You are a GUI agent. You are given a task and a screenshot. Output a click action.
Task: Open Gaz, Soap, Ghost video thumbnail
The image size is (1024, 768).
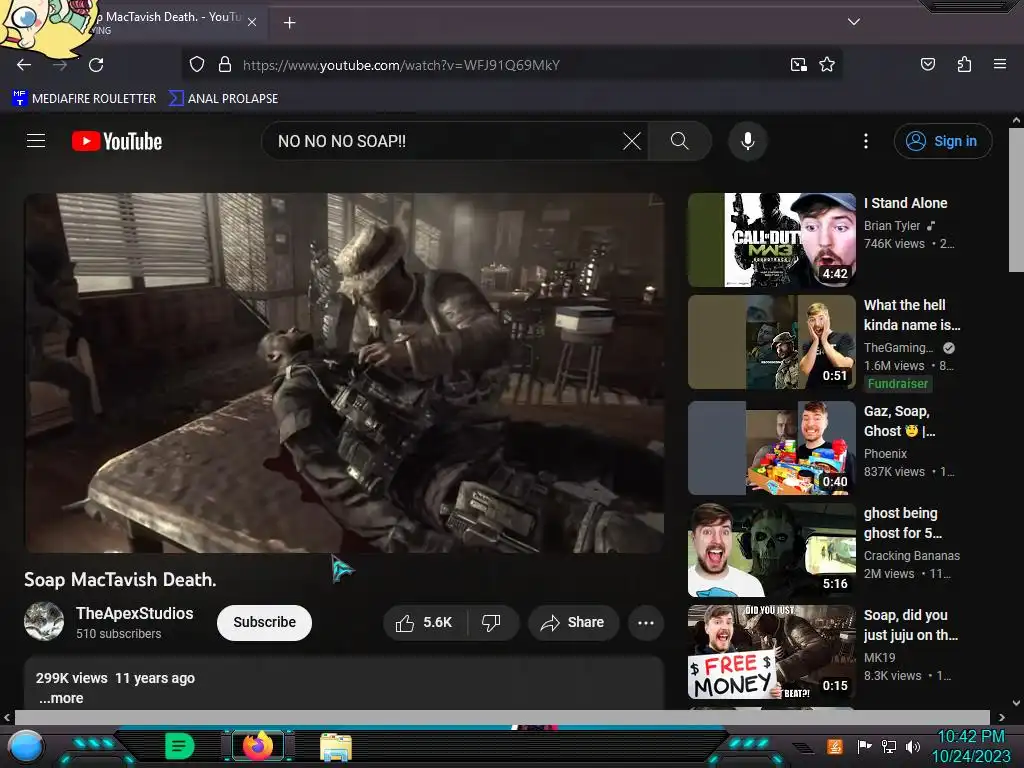click(x=771, y=448)
